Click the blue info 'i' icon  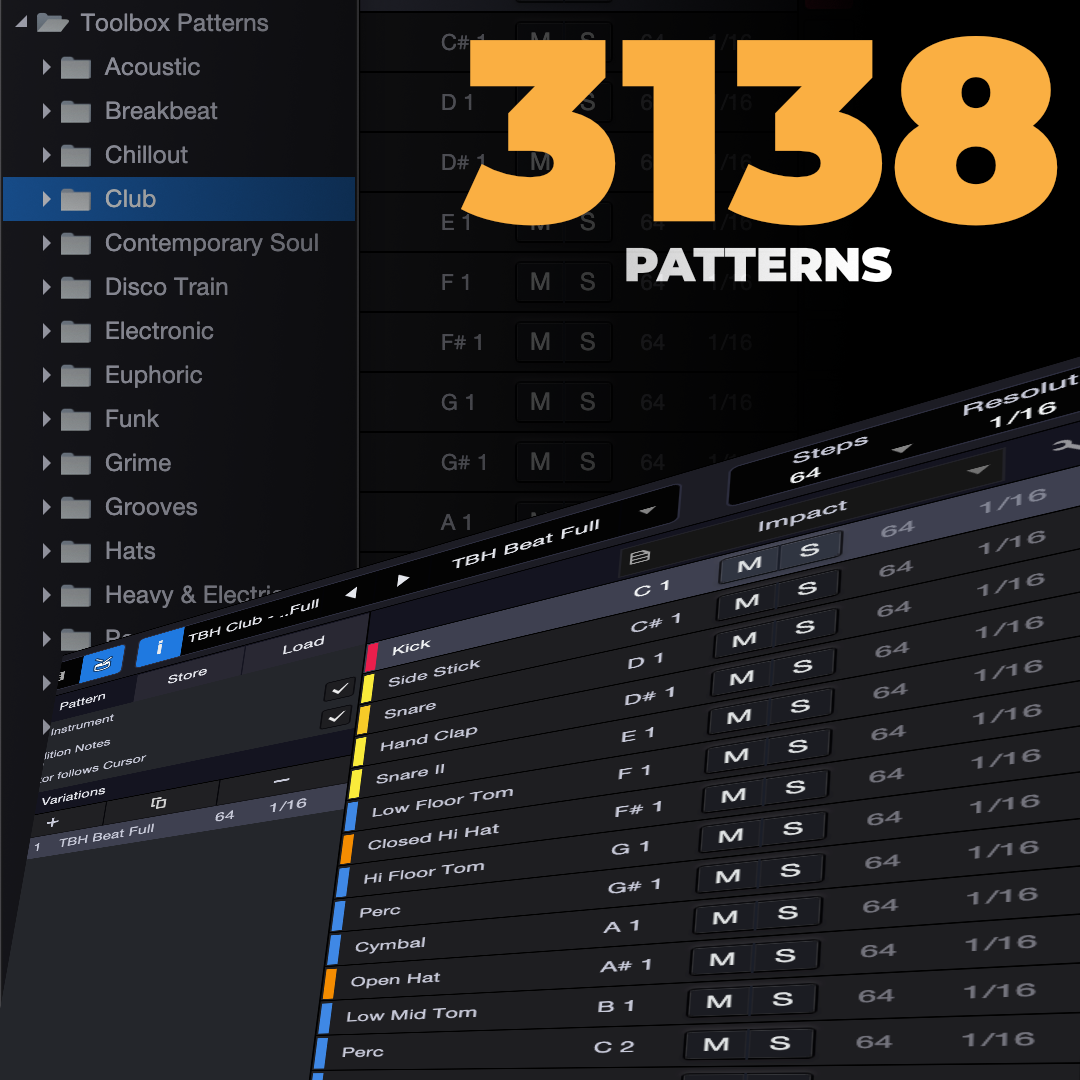(x=159, y=648)
